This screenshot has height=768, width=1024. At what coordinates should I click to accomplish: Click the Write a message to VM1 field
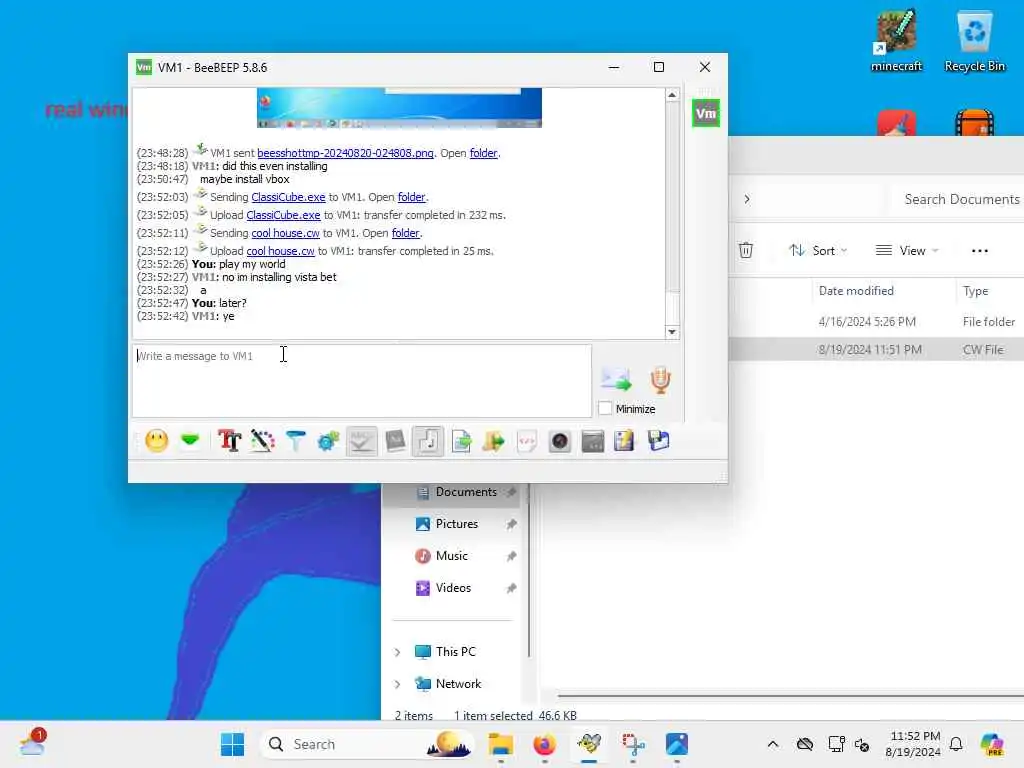point(362,381)
